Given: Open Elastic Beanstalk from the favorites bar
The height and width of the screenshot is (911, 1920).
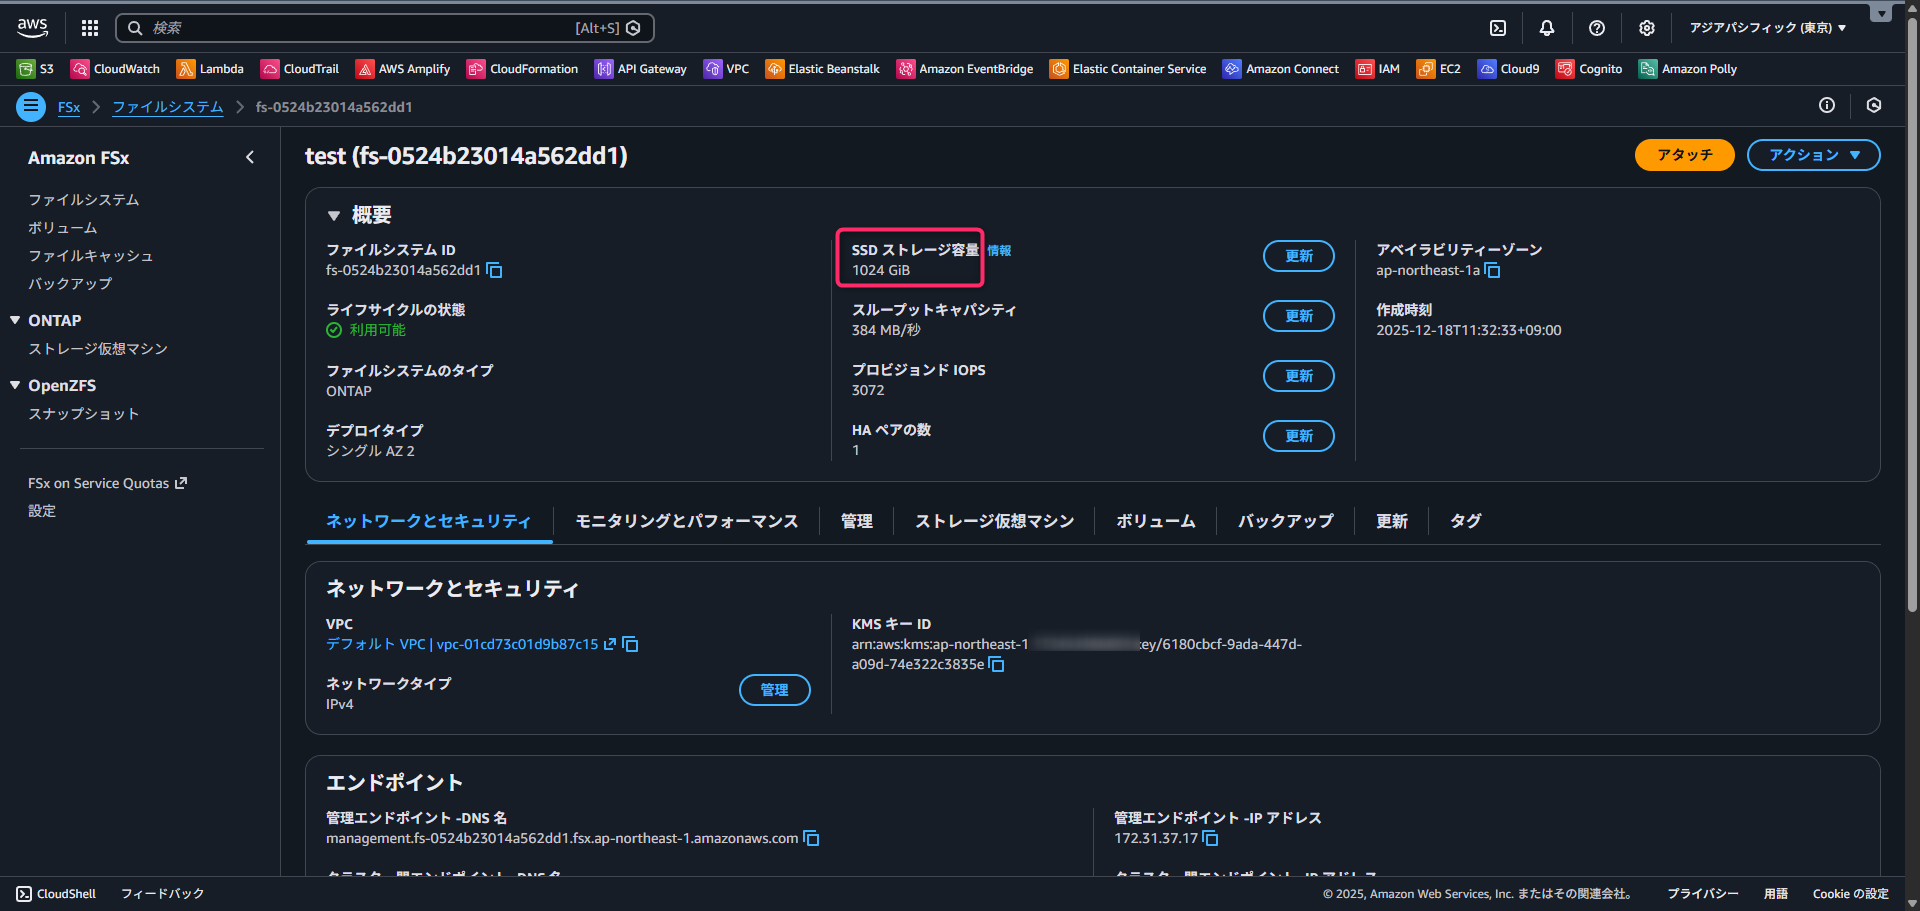Looking at the screenshot, I should click(x=823, y=69).
